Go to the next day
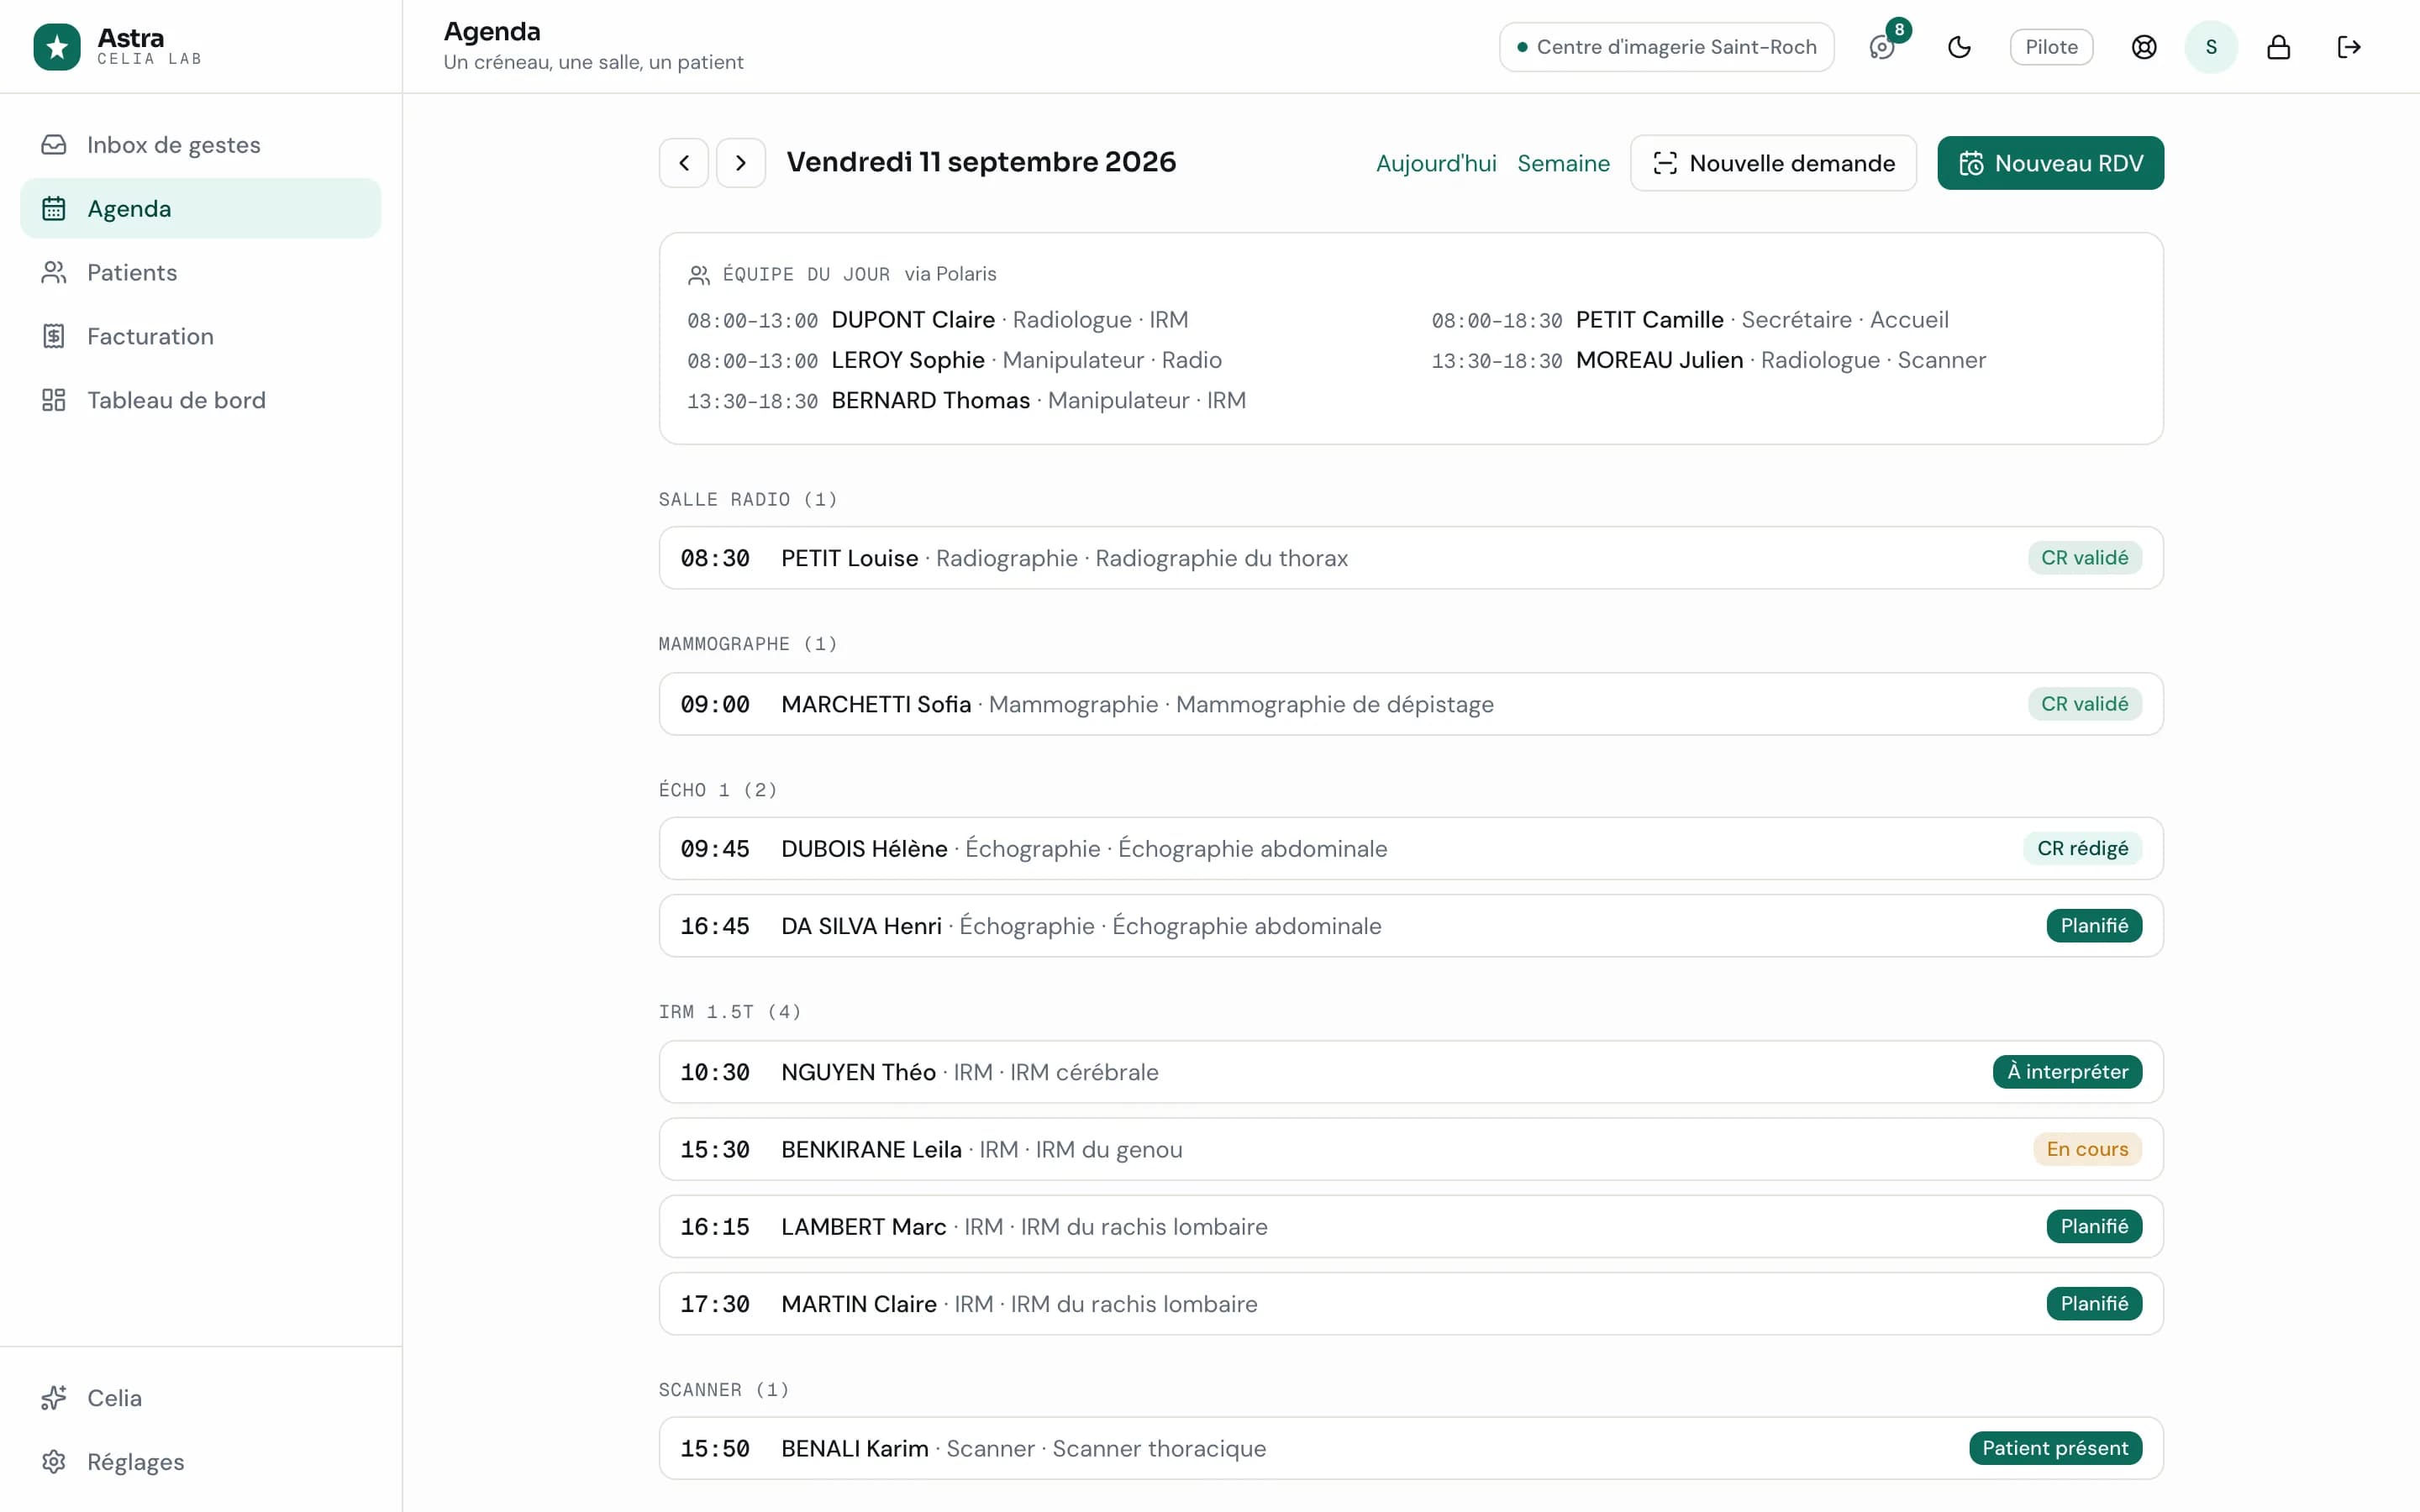This screenshot has height=1512, width=2420. coord(741,163)
